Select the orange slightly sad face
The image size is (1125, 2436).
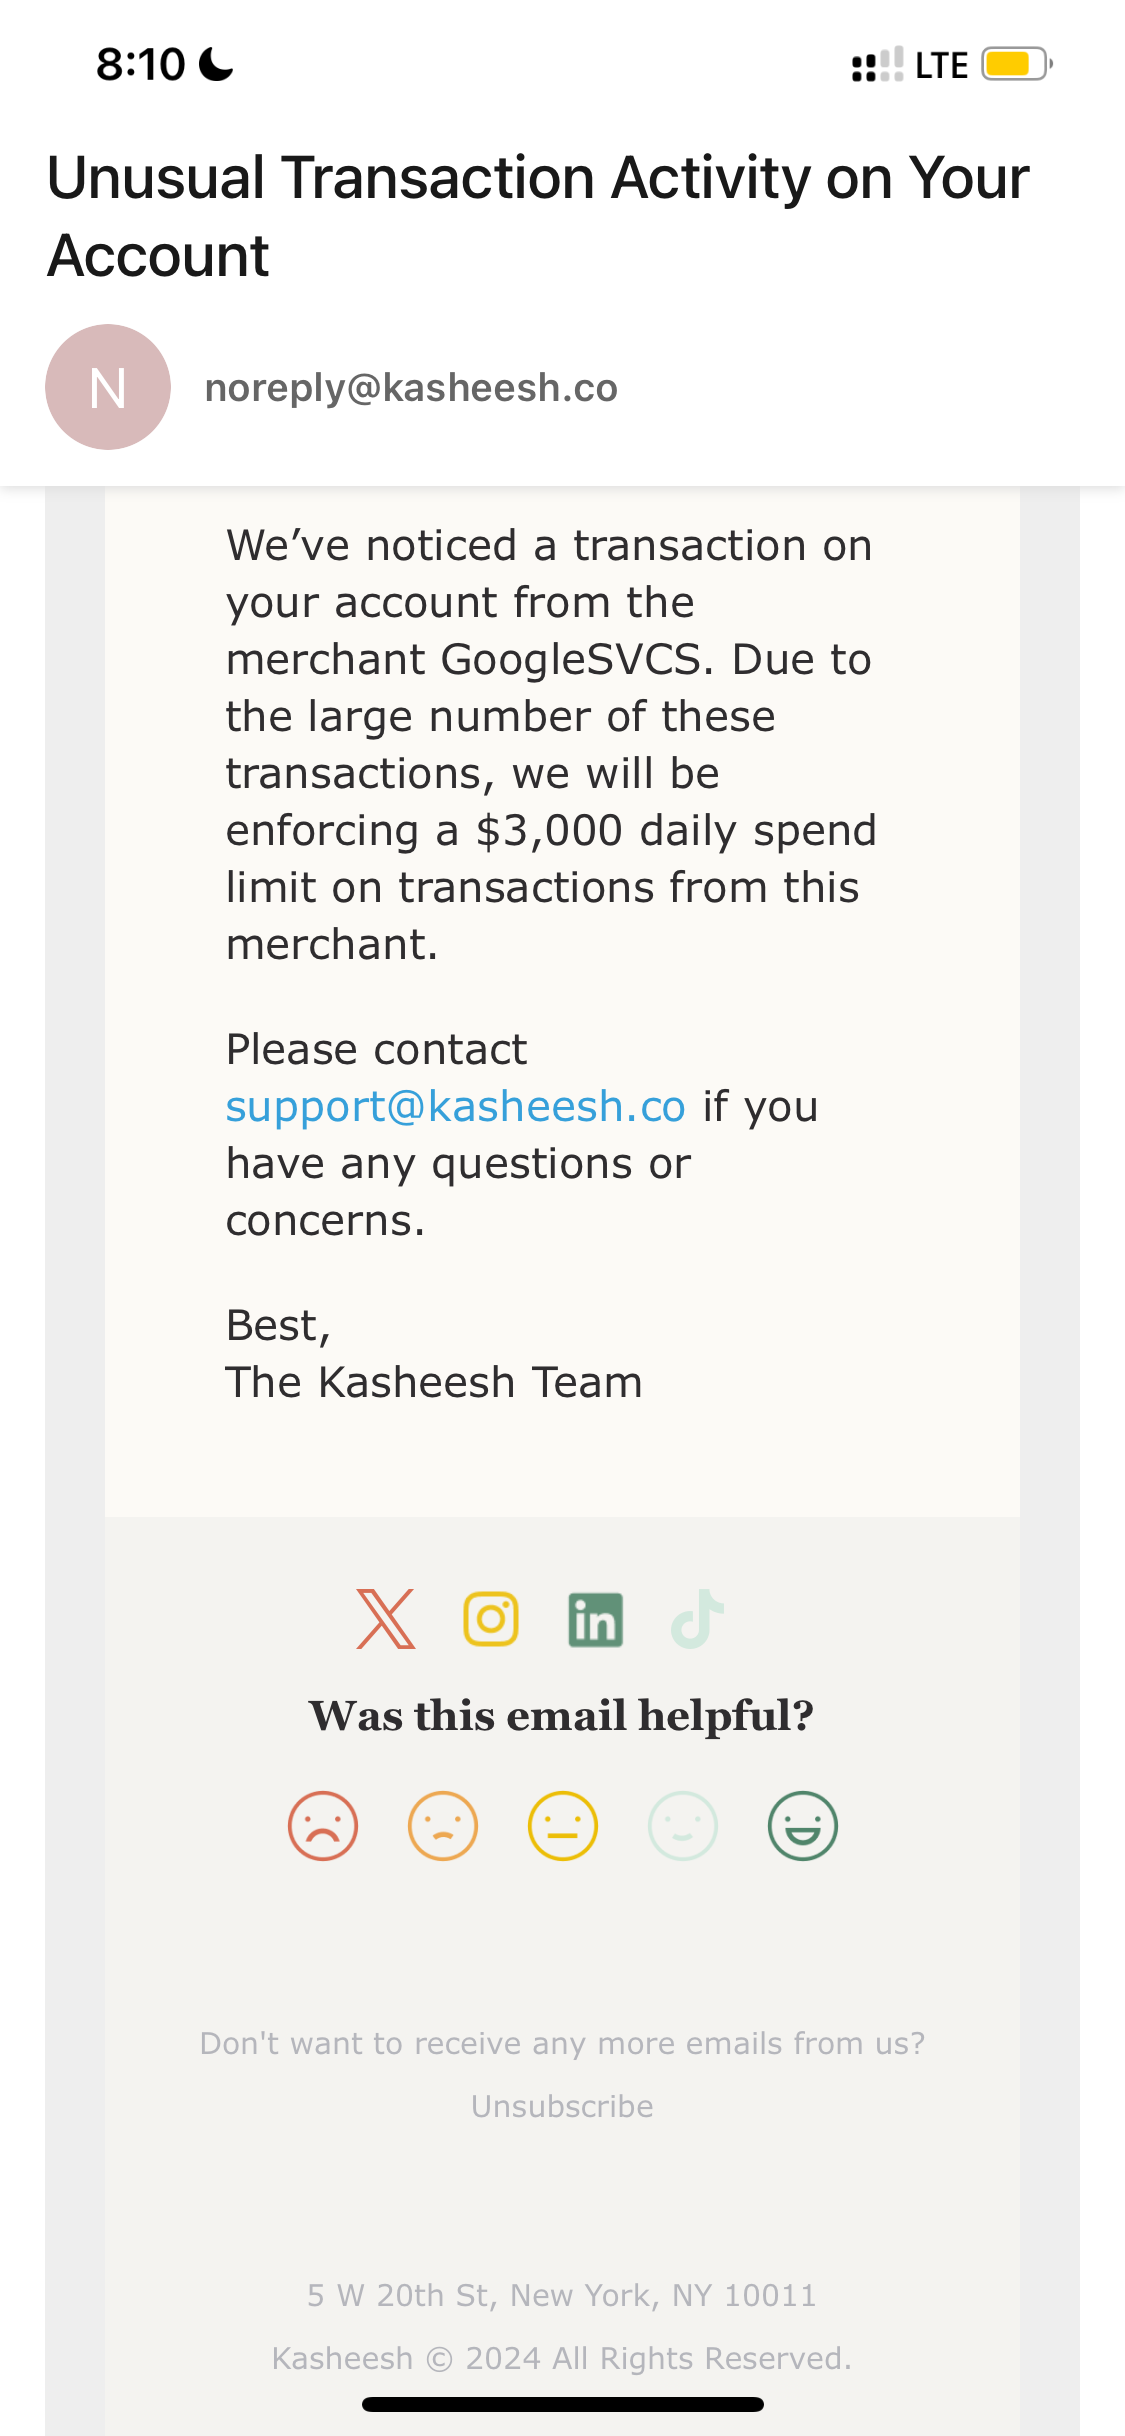[x=443, y=1826]
